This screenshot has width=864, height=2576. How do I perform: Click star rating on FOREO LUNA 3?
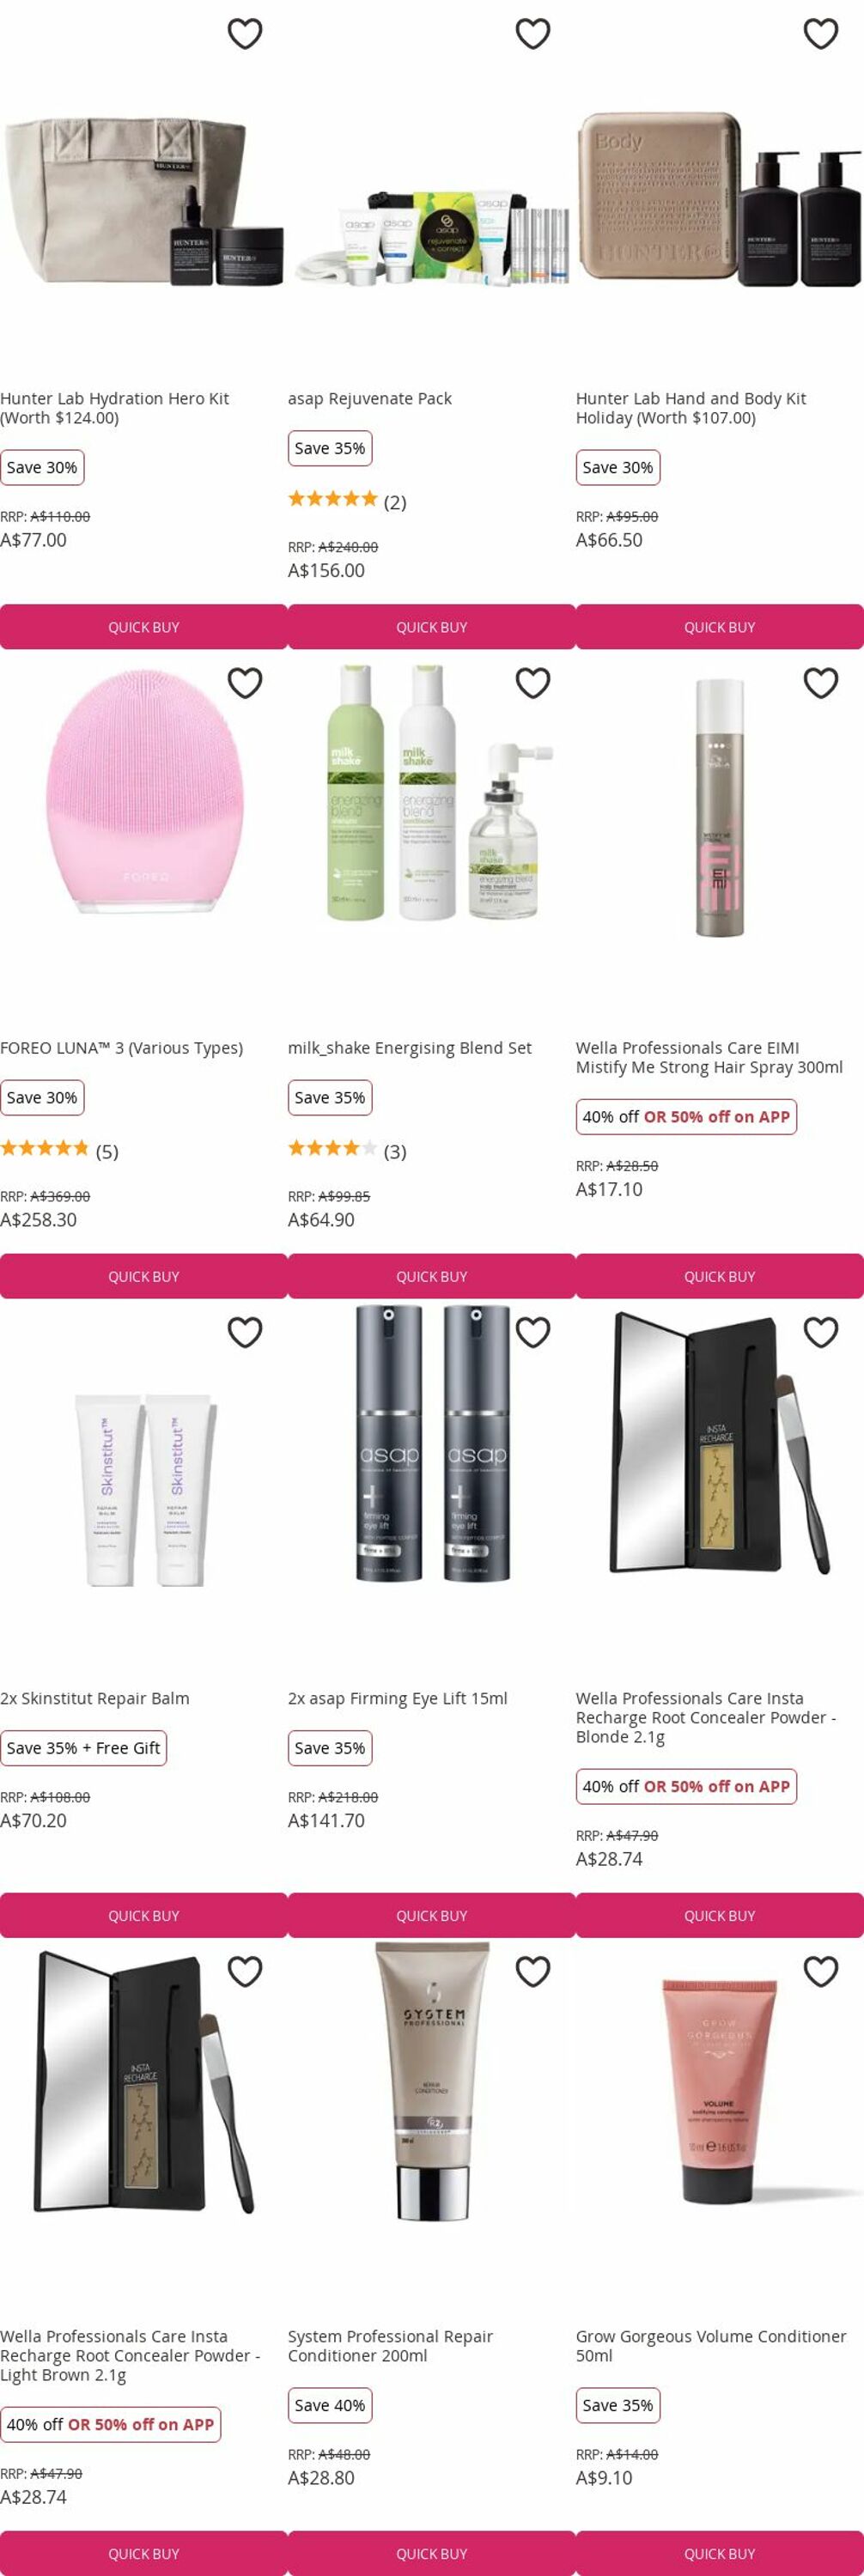[44, 1148]
